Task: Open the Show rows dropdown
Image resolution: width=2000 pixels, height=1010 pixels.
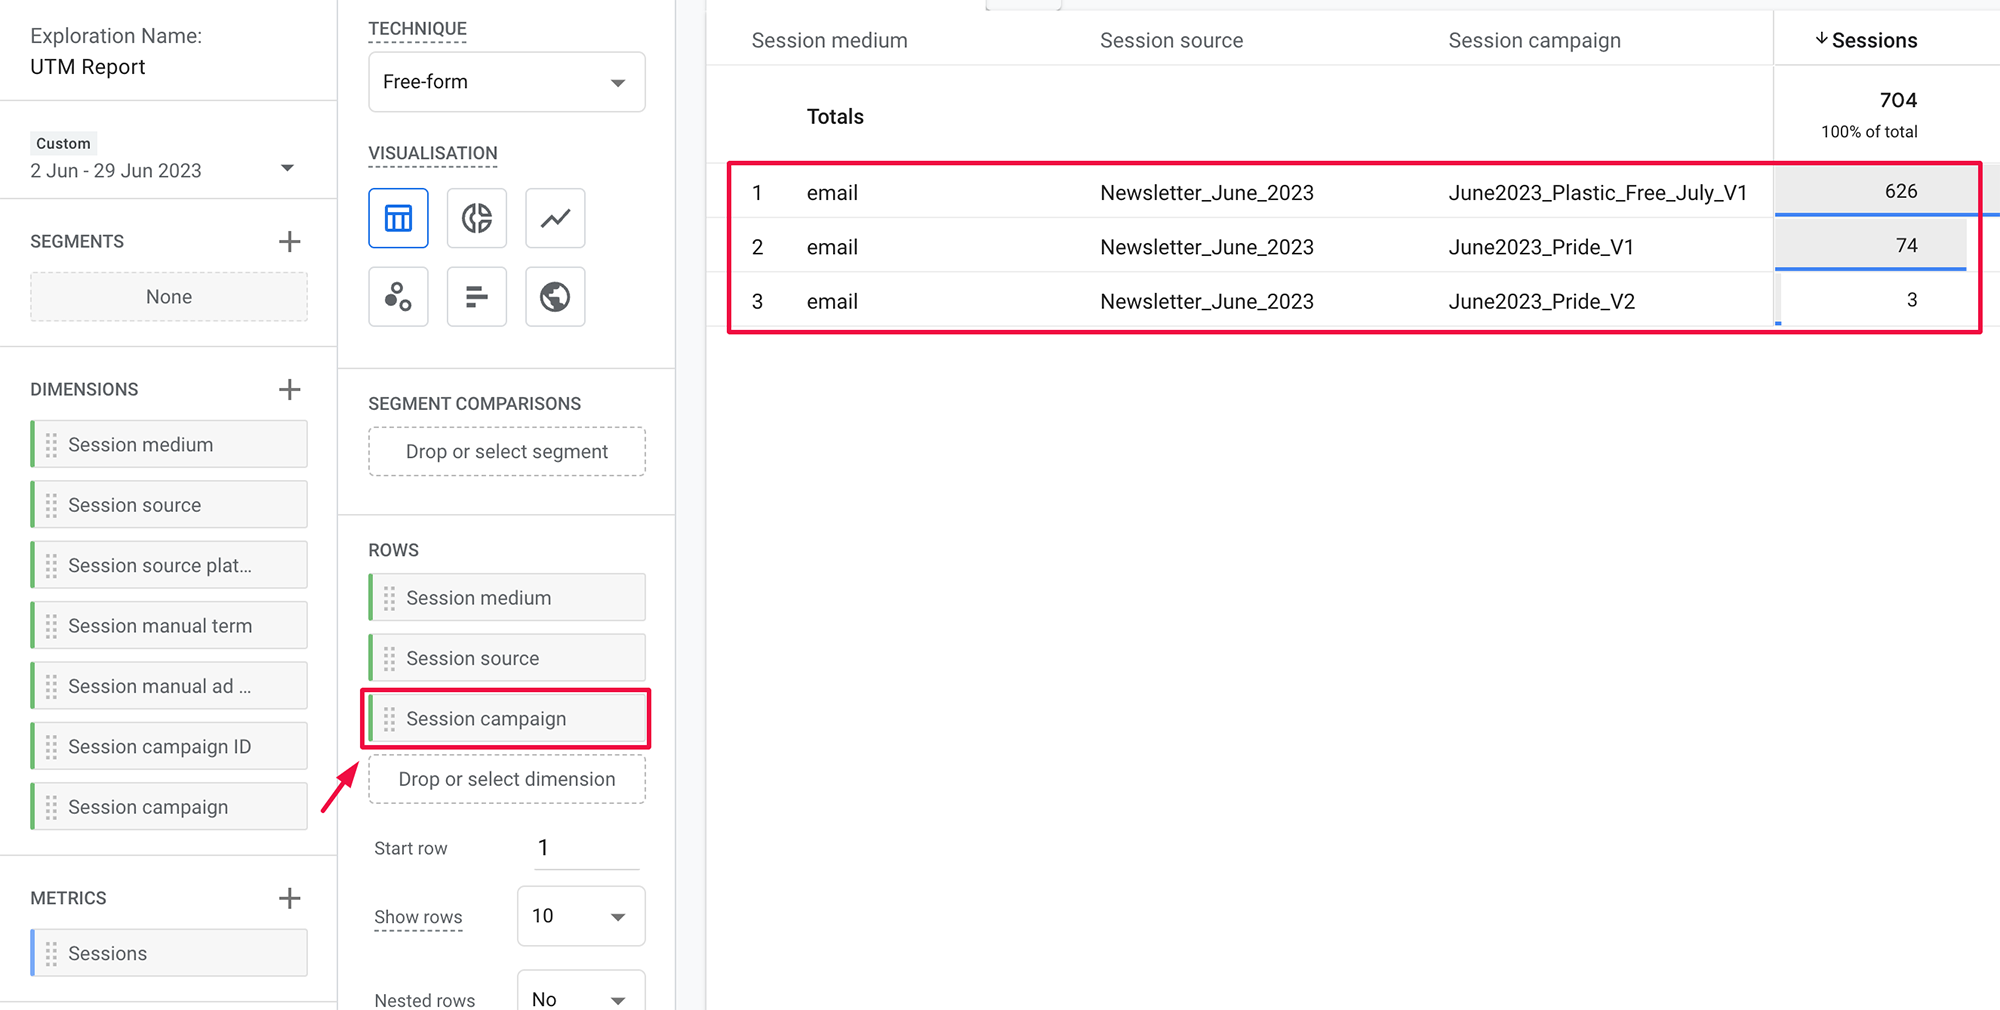Action: tap(581, 916)
